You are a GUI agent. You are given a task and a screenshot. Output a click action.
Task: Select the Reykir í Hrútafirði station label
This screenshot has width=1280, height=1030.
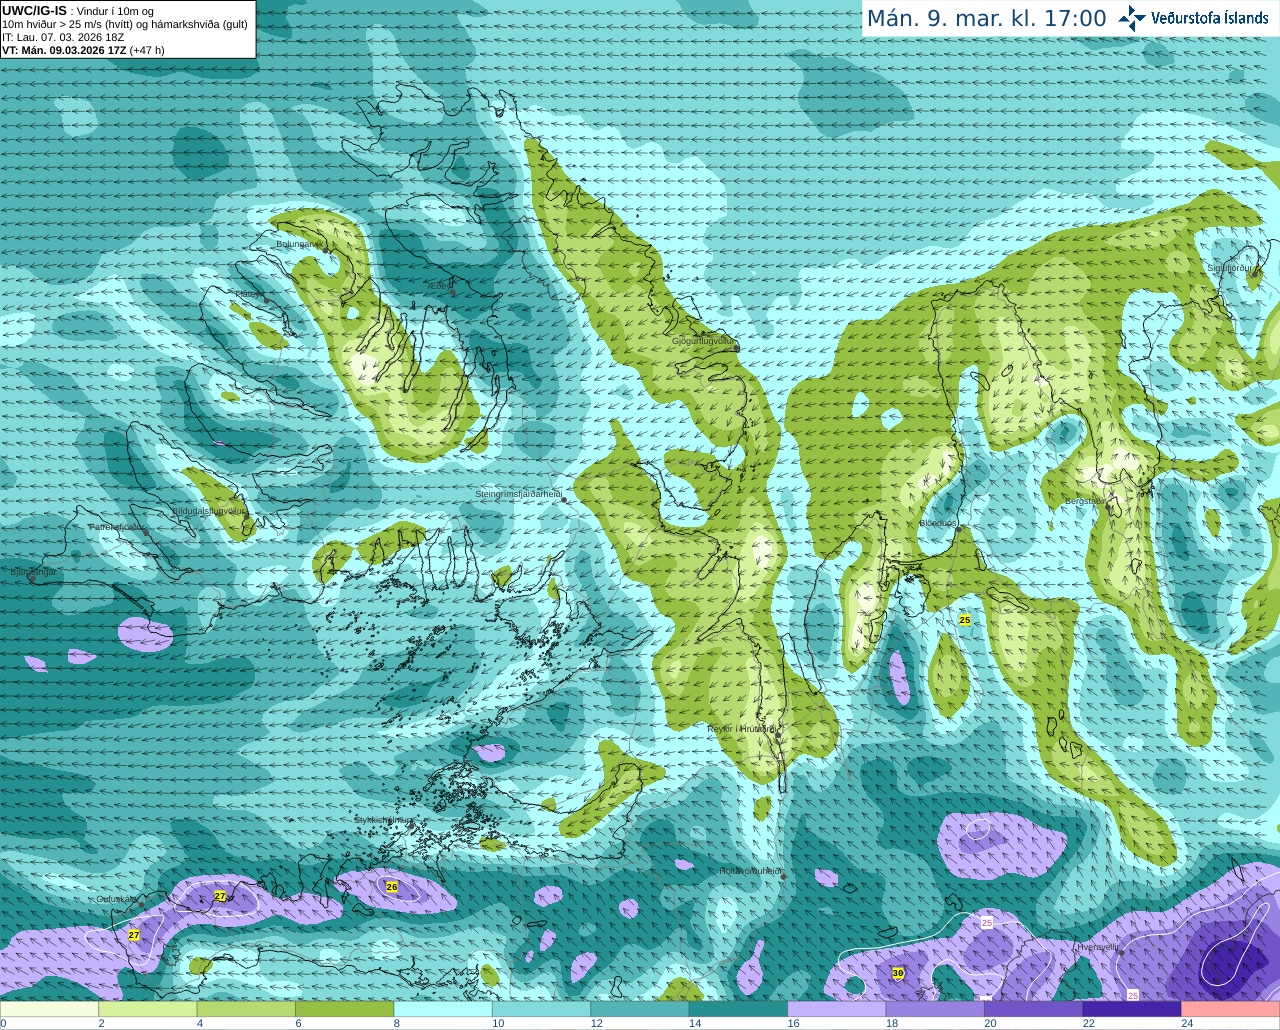[741, 729]
